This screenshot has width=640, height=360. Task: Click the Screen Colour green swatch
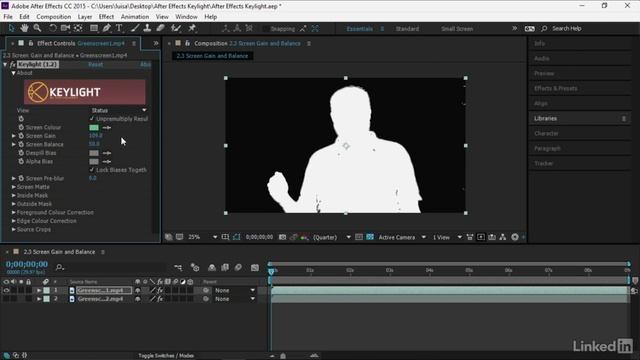click(x=94, y=127)
